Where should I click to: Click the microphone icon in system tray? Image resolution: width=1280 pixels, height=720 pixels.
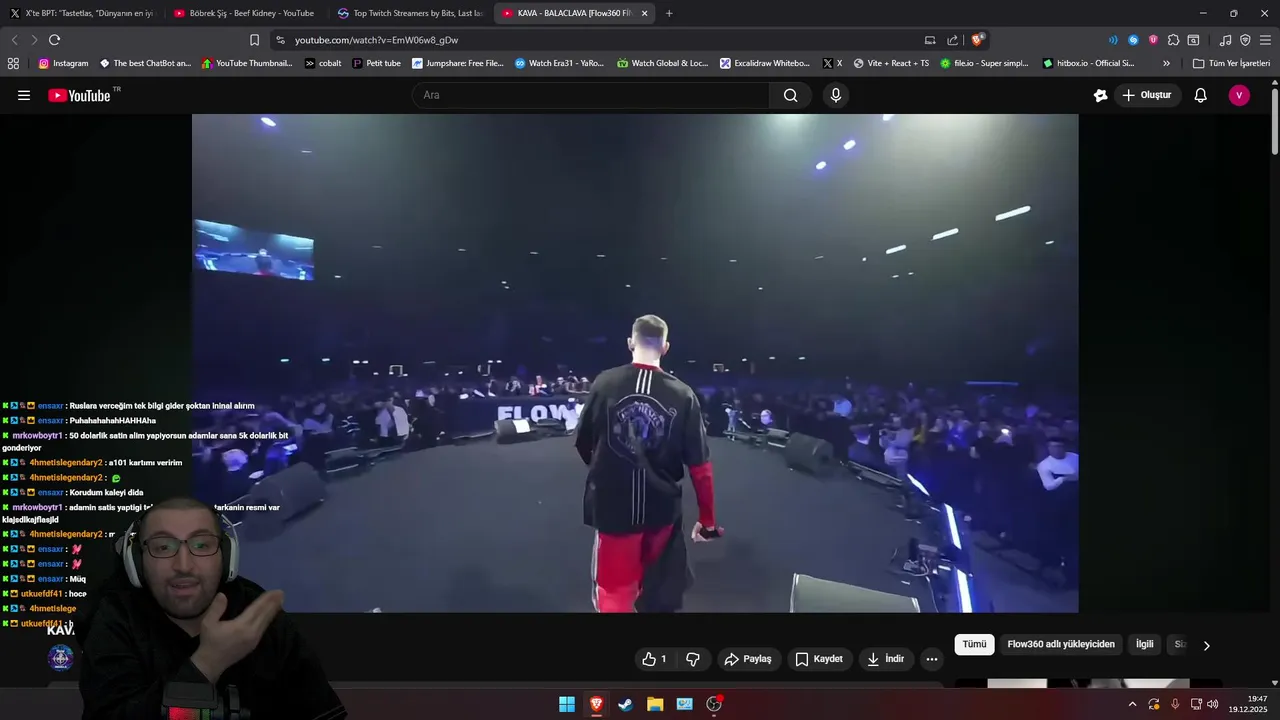(1175, 704)
